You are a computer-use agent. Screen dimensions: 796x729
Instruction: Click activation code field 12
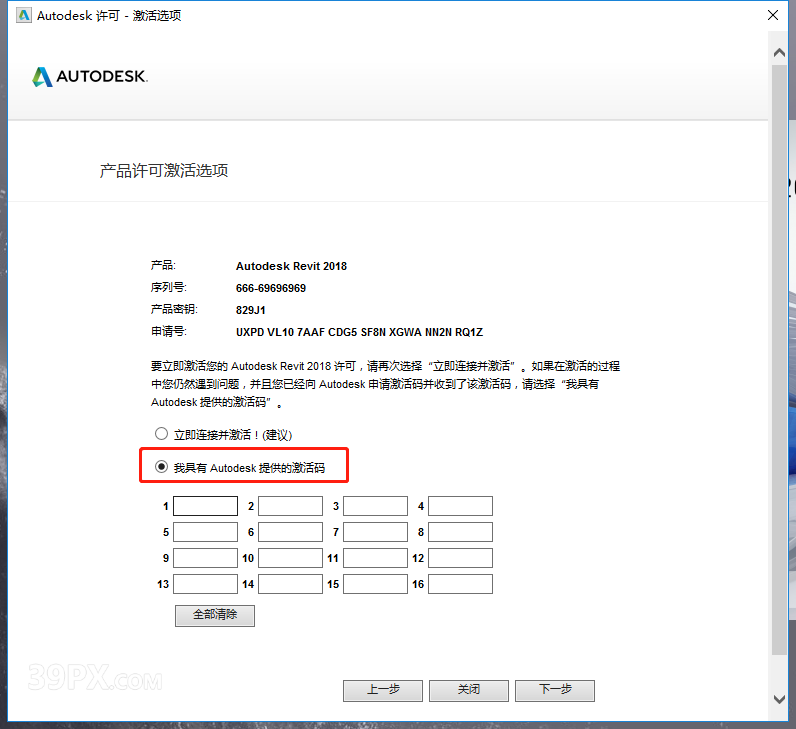(460, 558)
